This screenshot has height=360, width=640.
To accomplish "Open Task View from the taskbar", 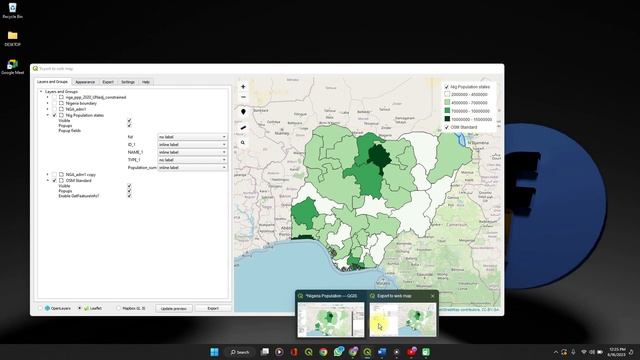I will pyautogui.click(x=265, y=352).
